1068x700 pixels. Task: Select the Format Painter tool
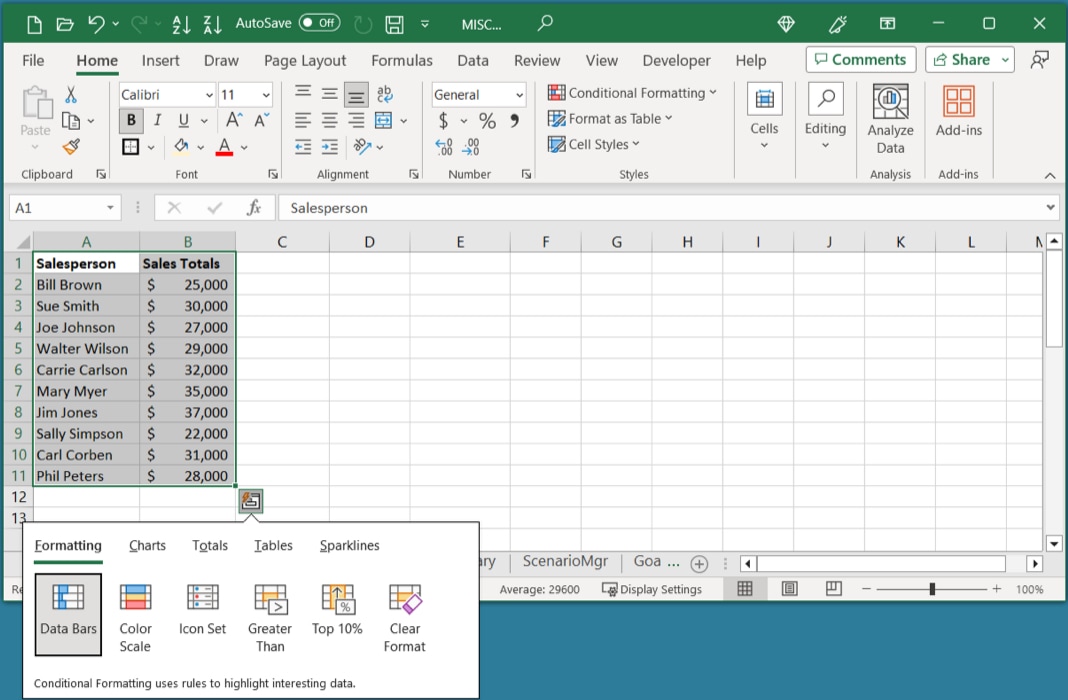click(x=72, y=146)
